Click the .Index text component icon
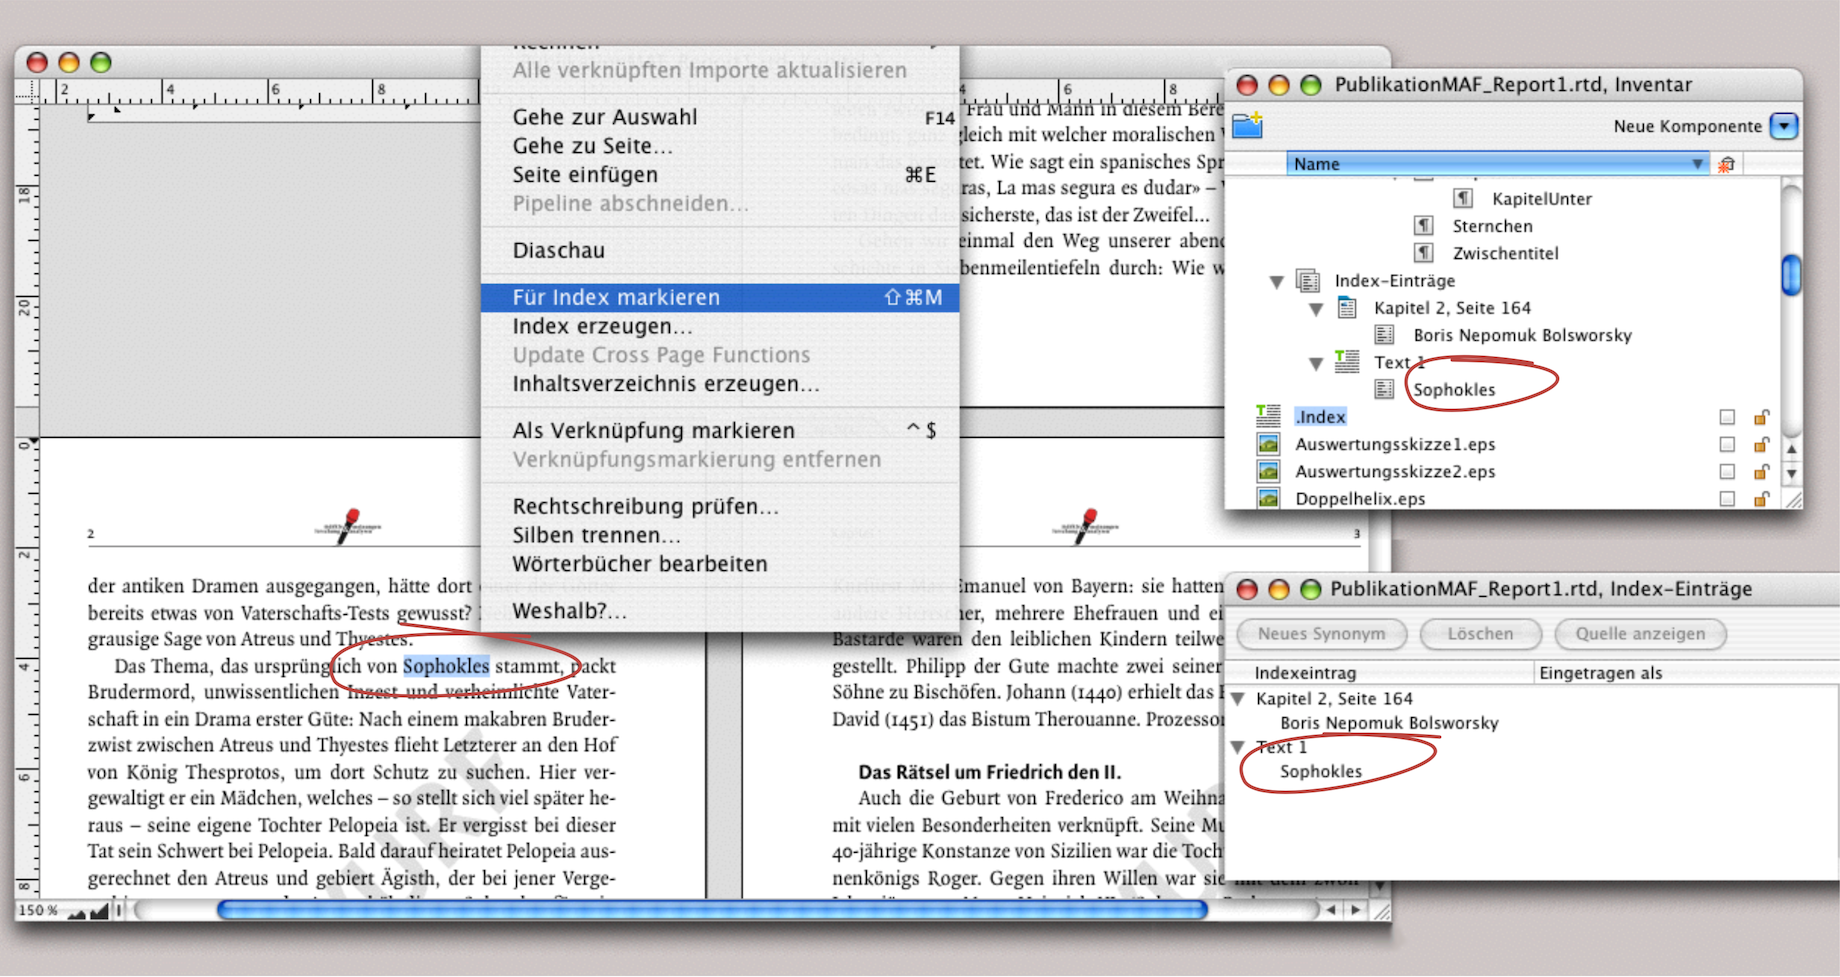The image size is (1840, 977). 1268,416
